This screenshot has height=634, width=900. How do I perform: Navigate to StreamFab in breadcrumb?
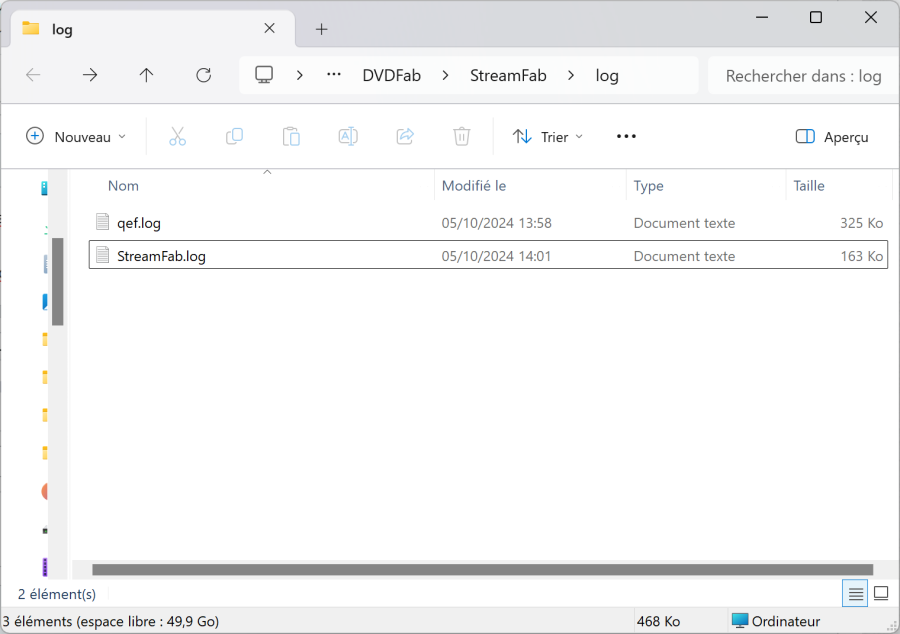click(x=508, y=75)
